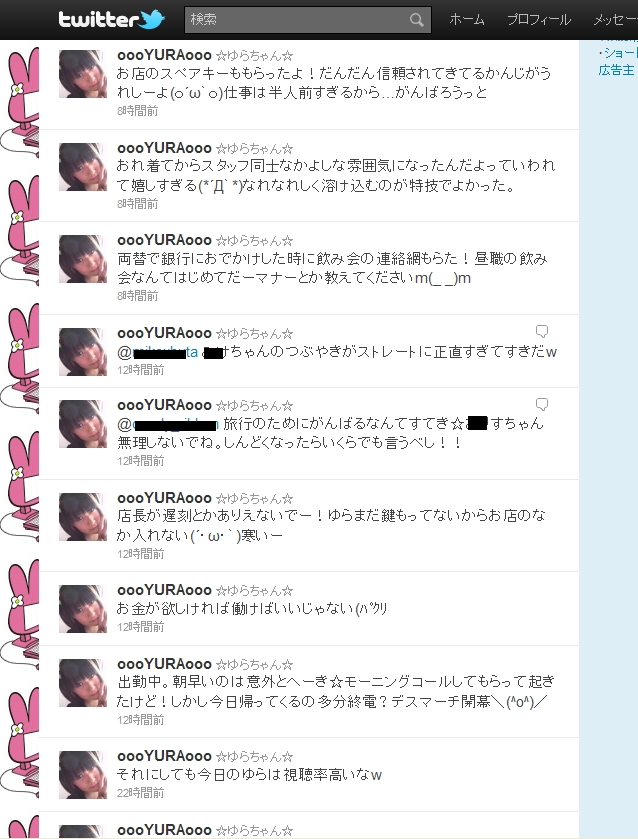Click reply bubble icon on つぶやき tweet
This screenshot has height=839, width=638.
point(542,331)
